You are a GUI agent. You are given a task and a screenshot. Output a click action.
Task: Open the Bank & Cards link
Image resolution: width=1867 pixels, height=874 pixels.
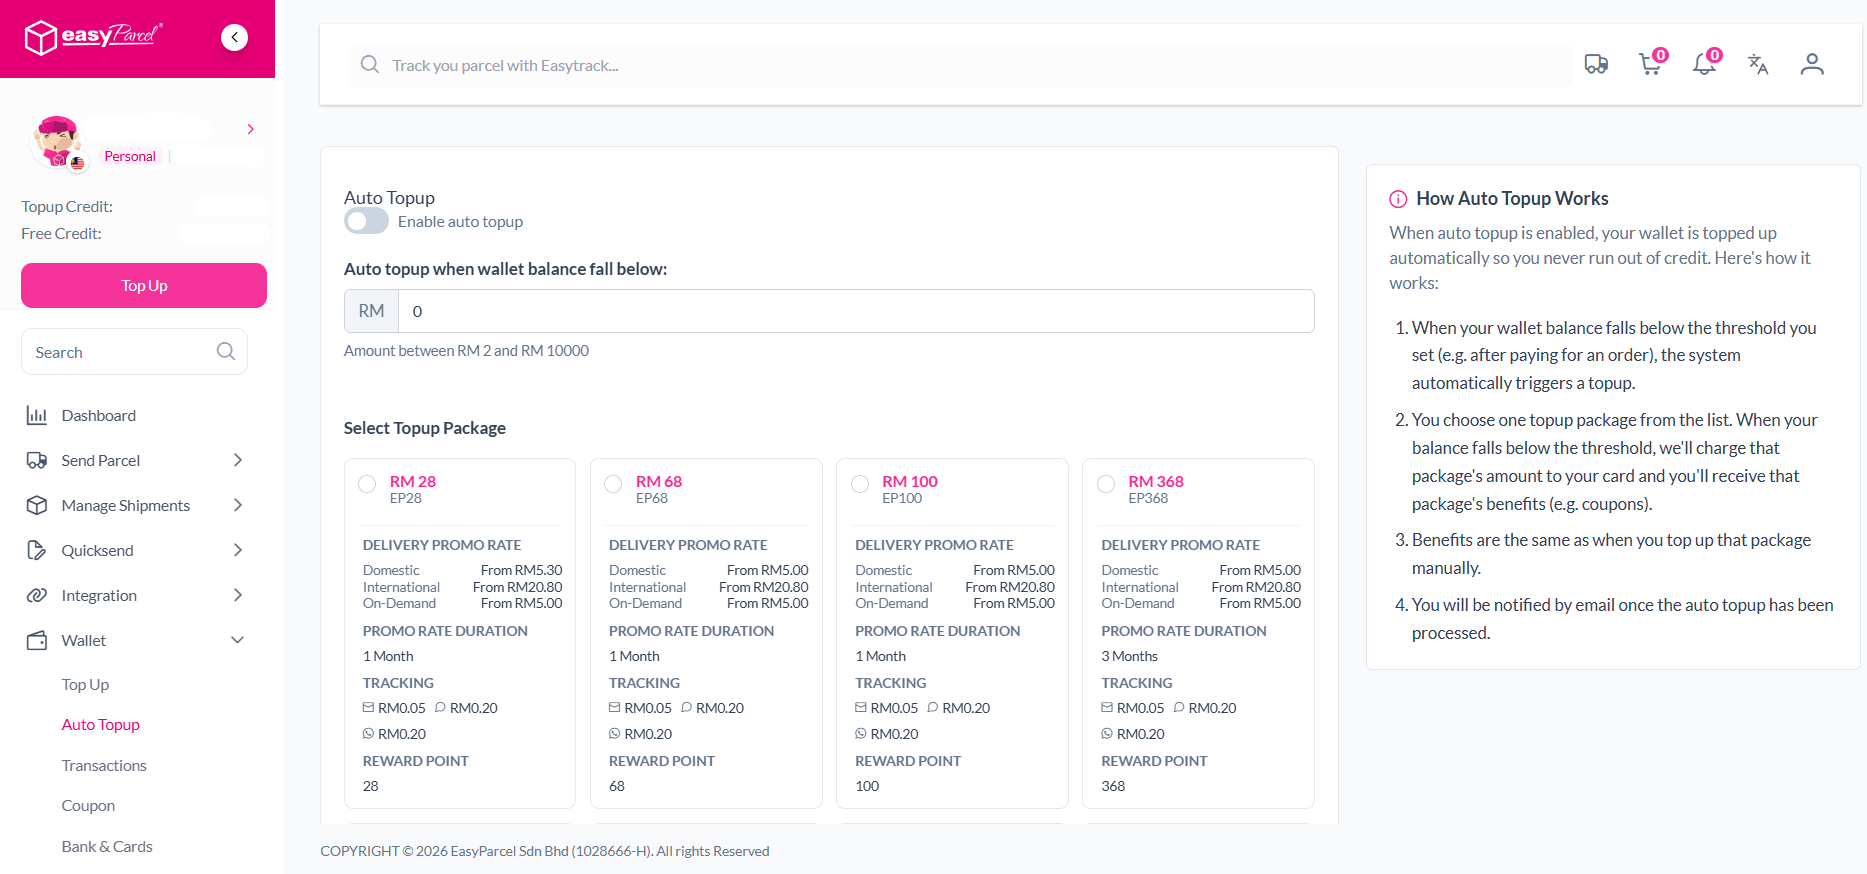click(107, 846)
